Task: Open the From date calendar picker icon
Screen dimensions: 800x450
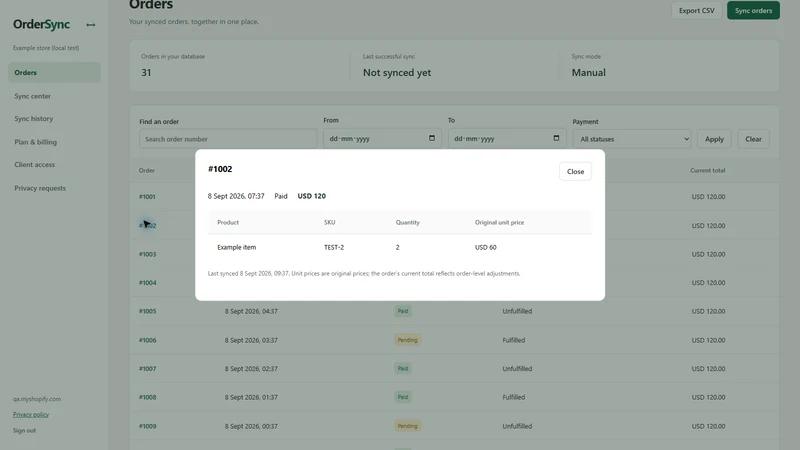Action: (432, 138)
